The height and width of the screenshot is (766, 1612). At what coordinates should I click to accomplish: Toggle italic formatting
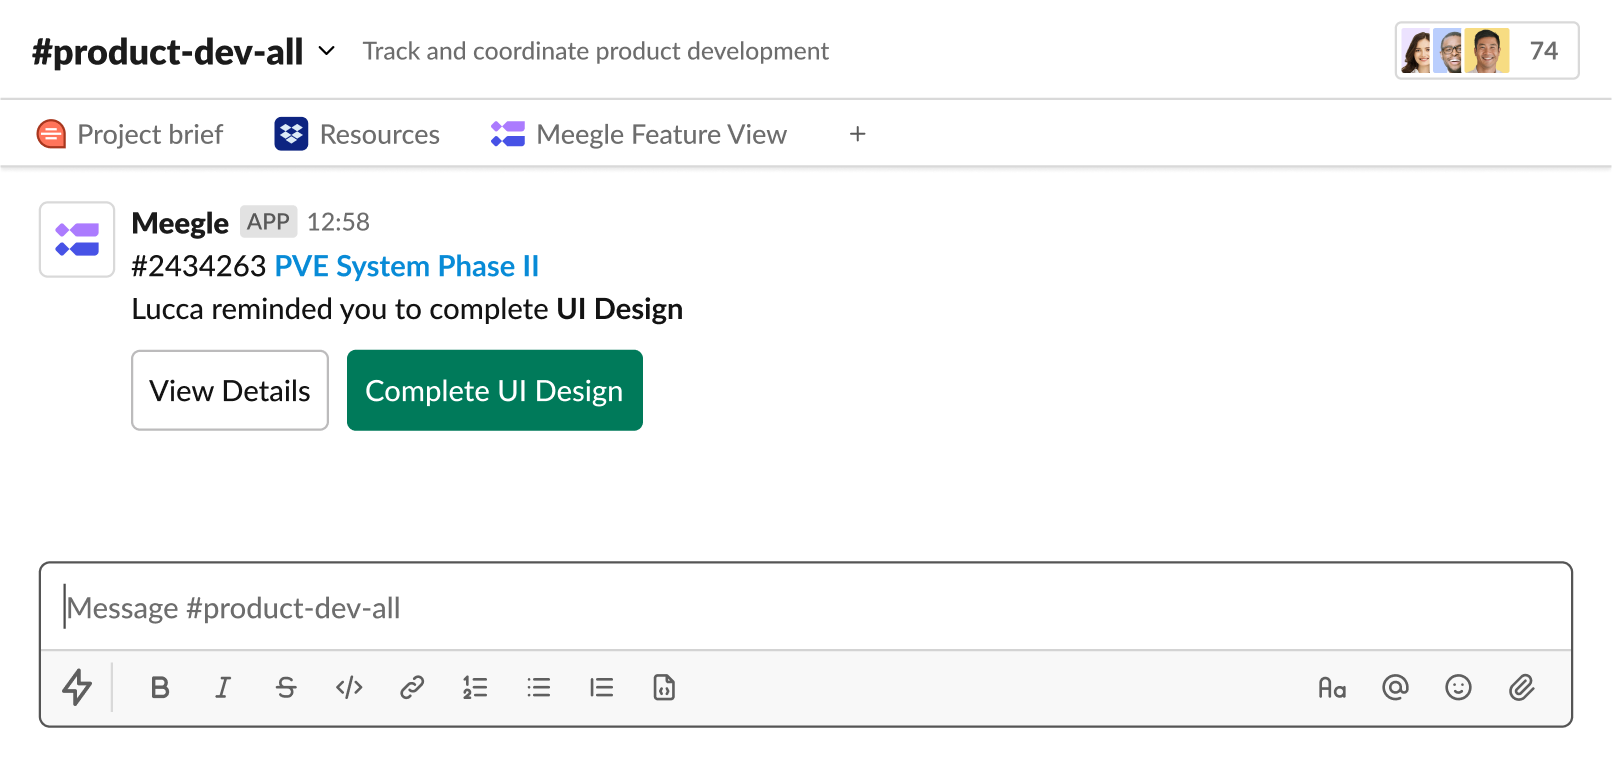click(x=223, y=688)
